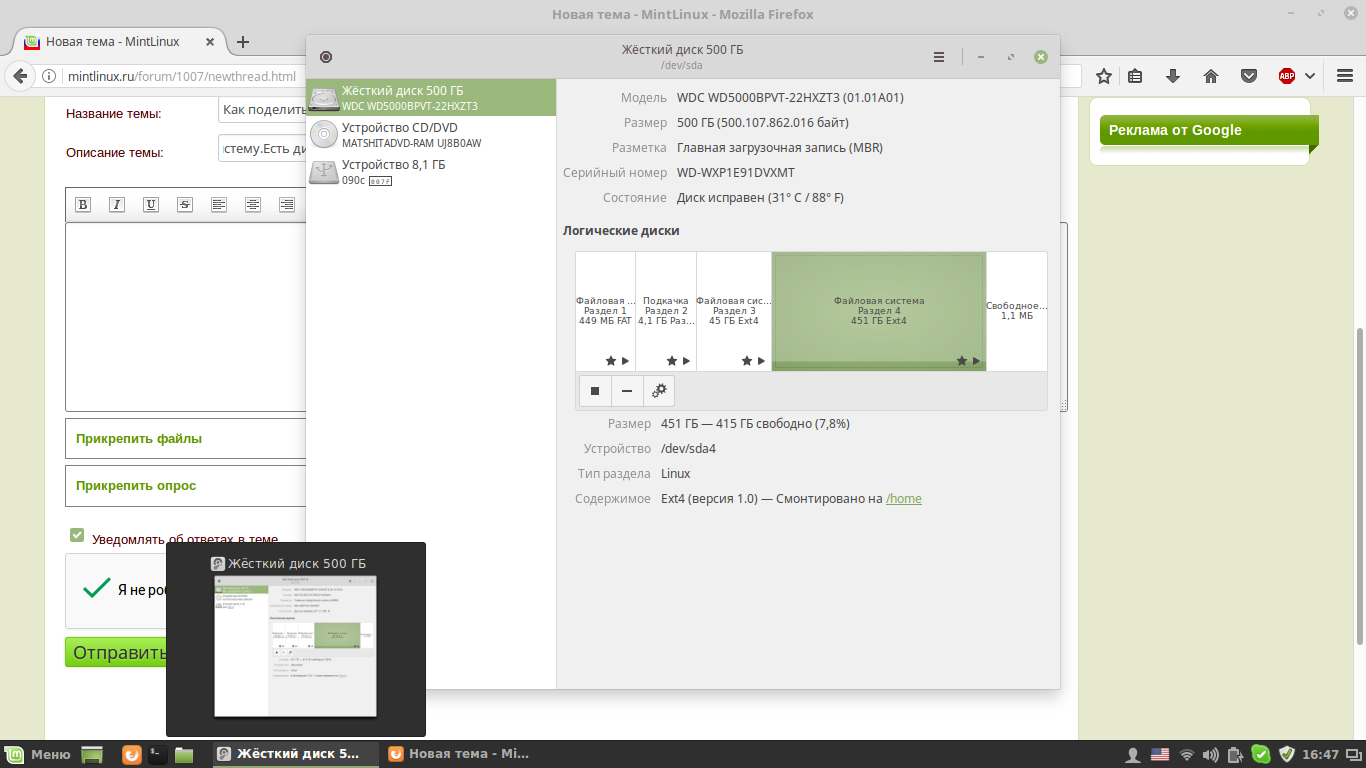The width and height of the screenshot is (1366, 768).
Task: Open Adblock Plus dropdown arrow
Action: [1309, 76]
